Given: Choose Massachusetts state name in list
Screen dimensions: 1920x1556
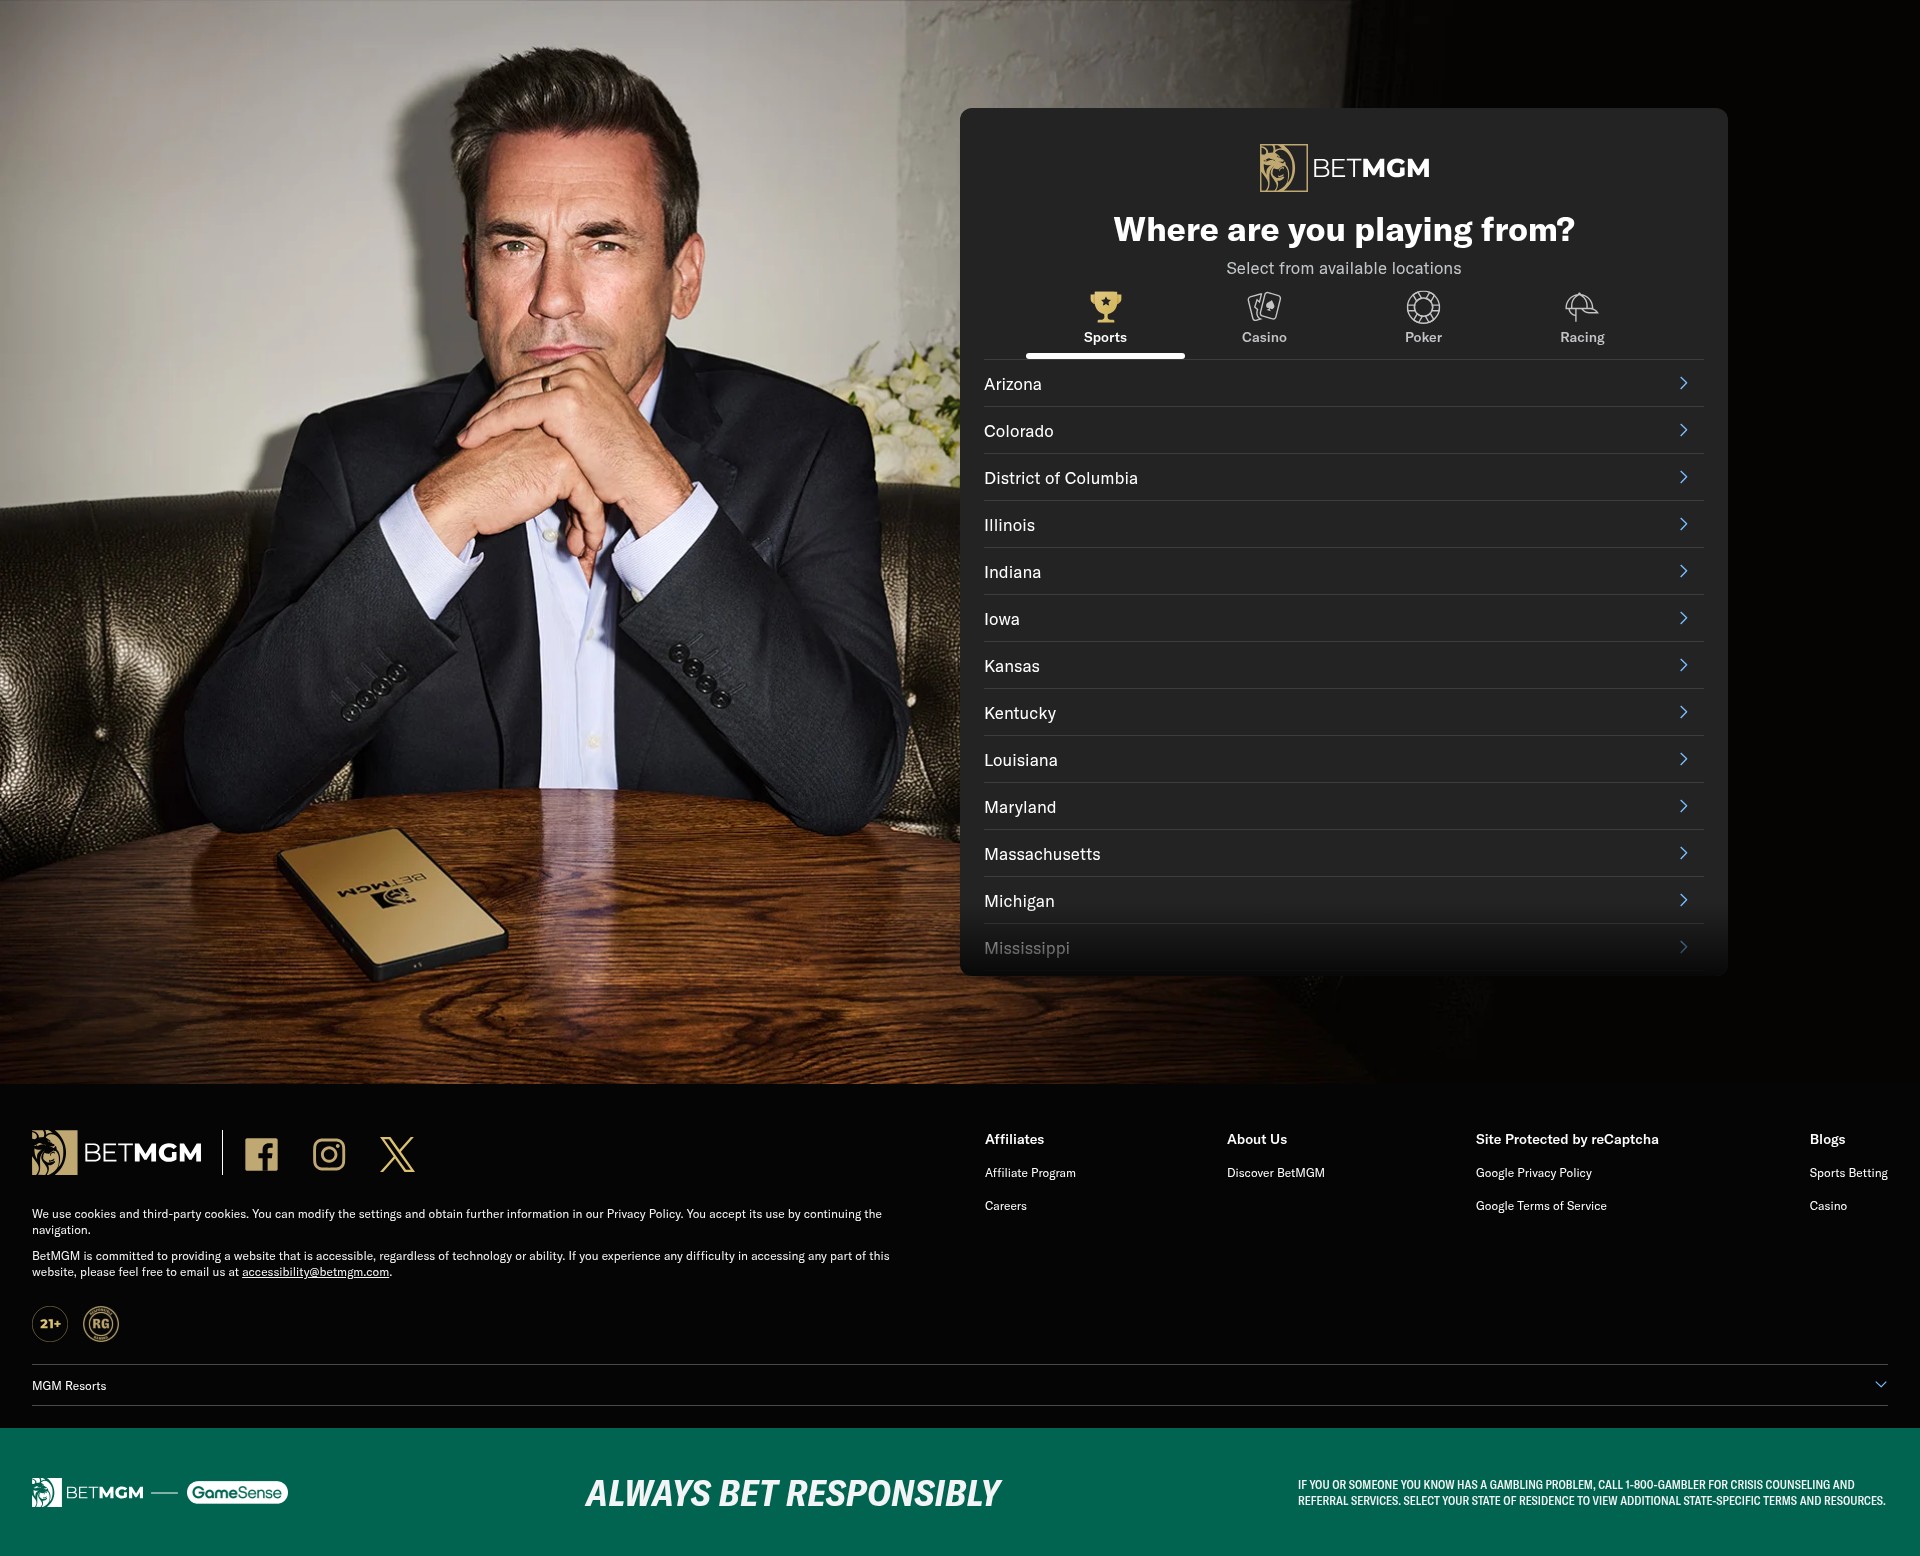Looking at the screenshot, I should 1042,854.
